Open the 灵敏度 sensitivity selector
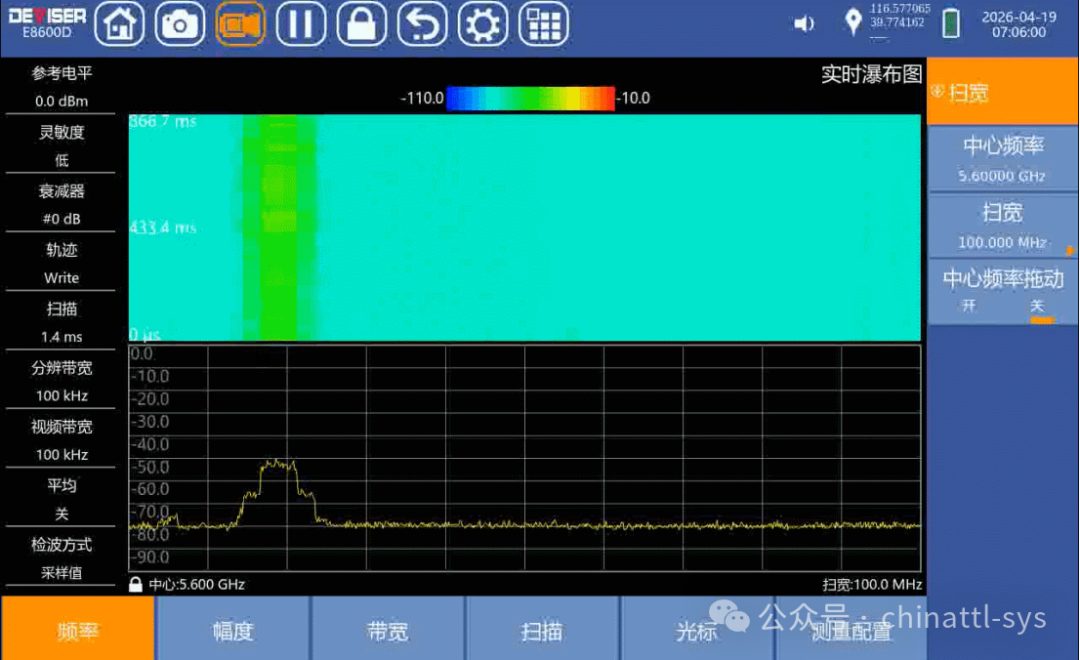1080x660 pixels. pos(61,145)
